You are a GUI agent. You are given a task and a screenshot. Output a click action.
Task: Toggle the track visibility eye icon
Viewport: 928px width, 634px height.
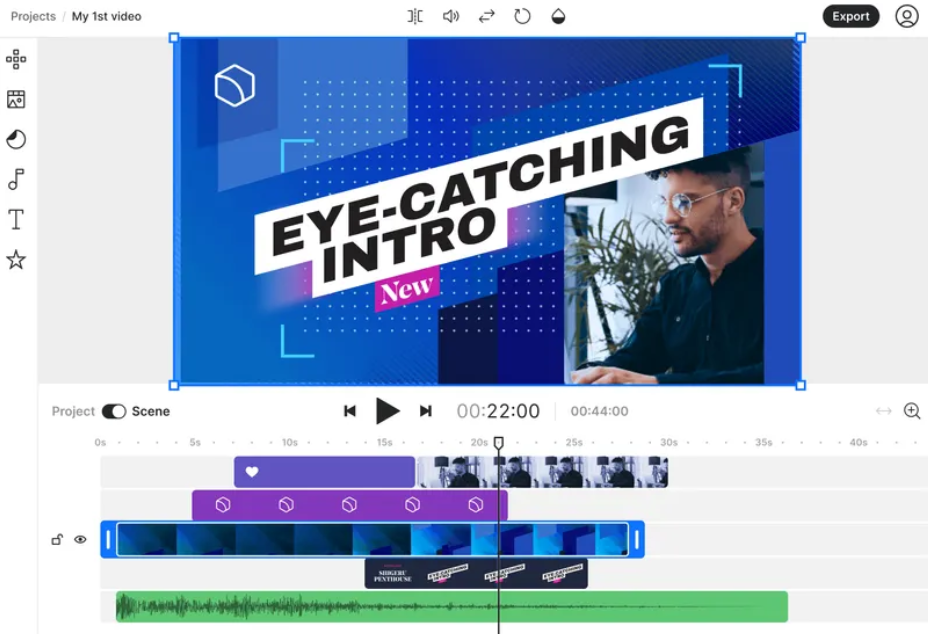click(81, 540)
